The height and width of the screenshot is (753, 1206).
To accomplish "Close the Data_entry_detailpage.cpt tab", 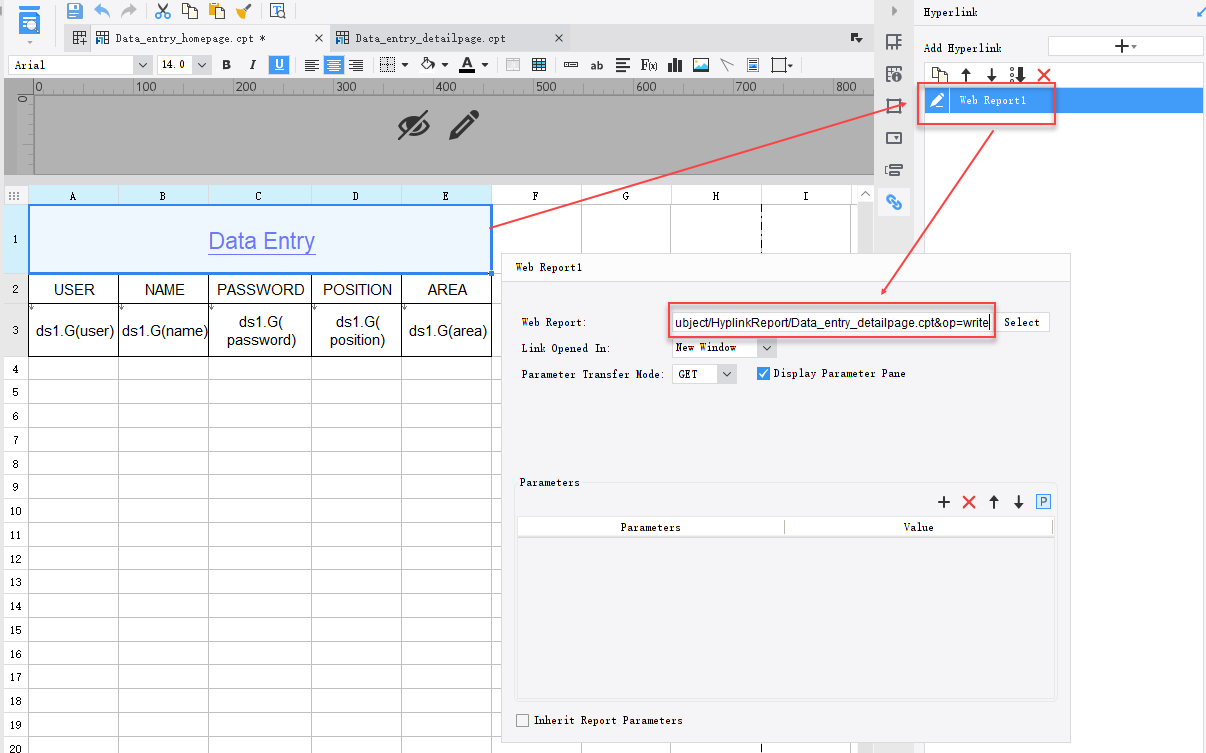I will pyautogui.click(x=559, y=38).
